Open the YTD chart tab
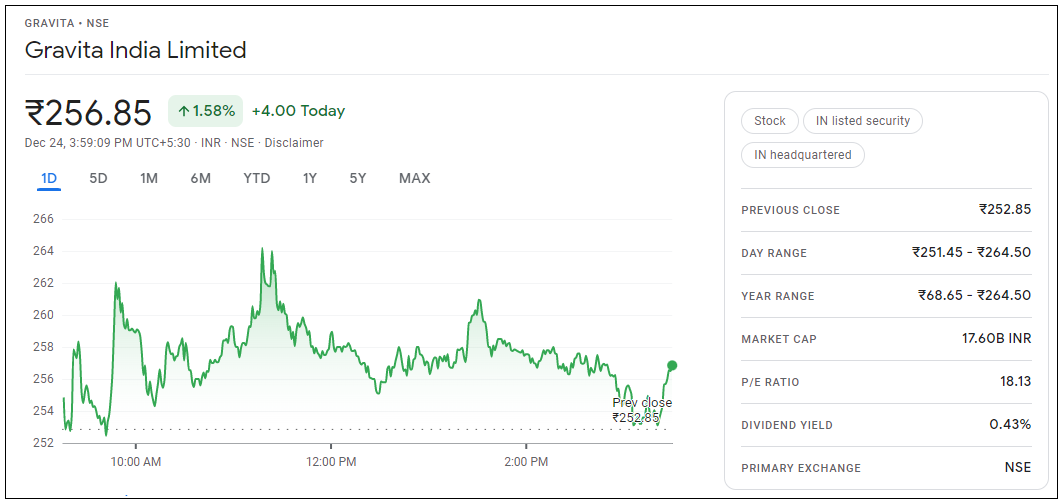 pyautogui.click(x=256, y=179)
